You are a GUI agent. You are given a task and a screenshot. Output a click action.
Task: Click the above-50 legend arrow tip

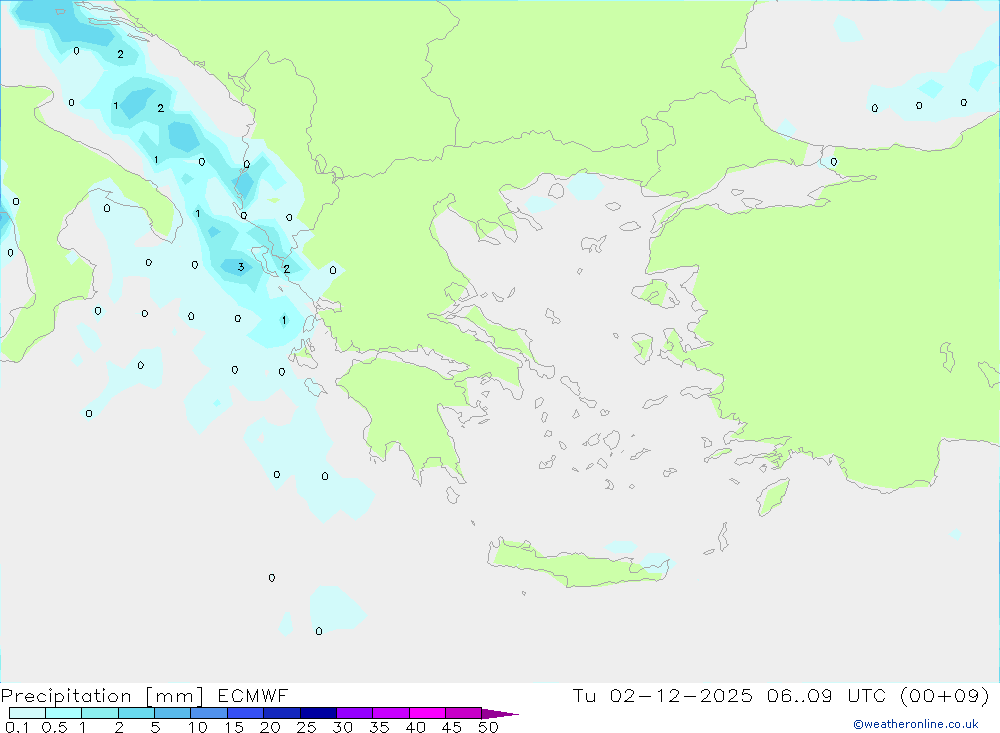pos(500,713)
